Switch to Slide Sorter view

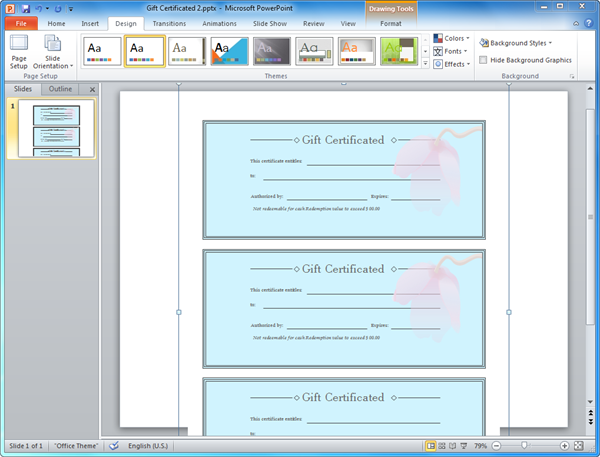pyautogui.click(x=443, y=445)
